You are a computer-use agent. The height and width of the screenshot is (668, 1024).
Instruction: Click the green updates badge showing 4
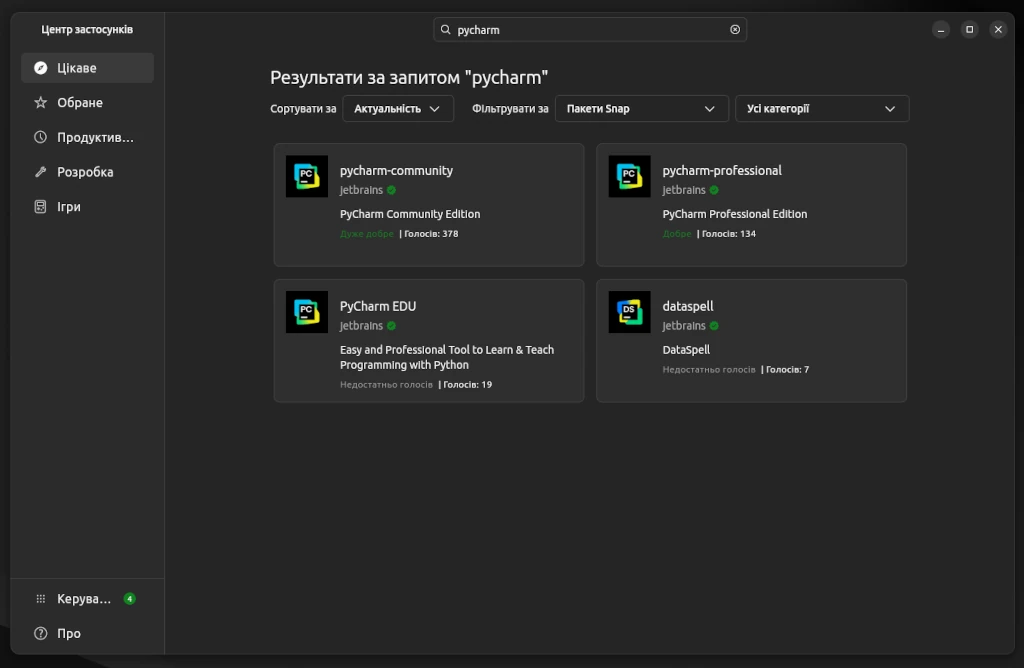click(129, 599)
